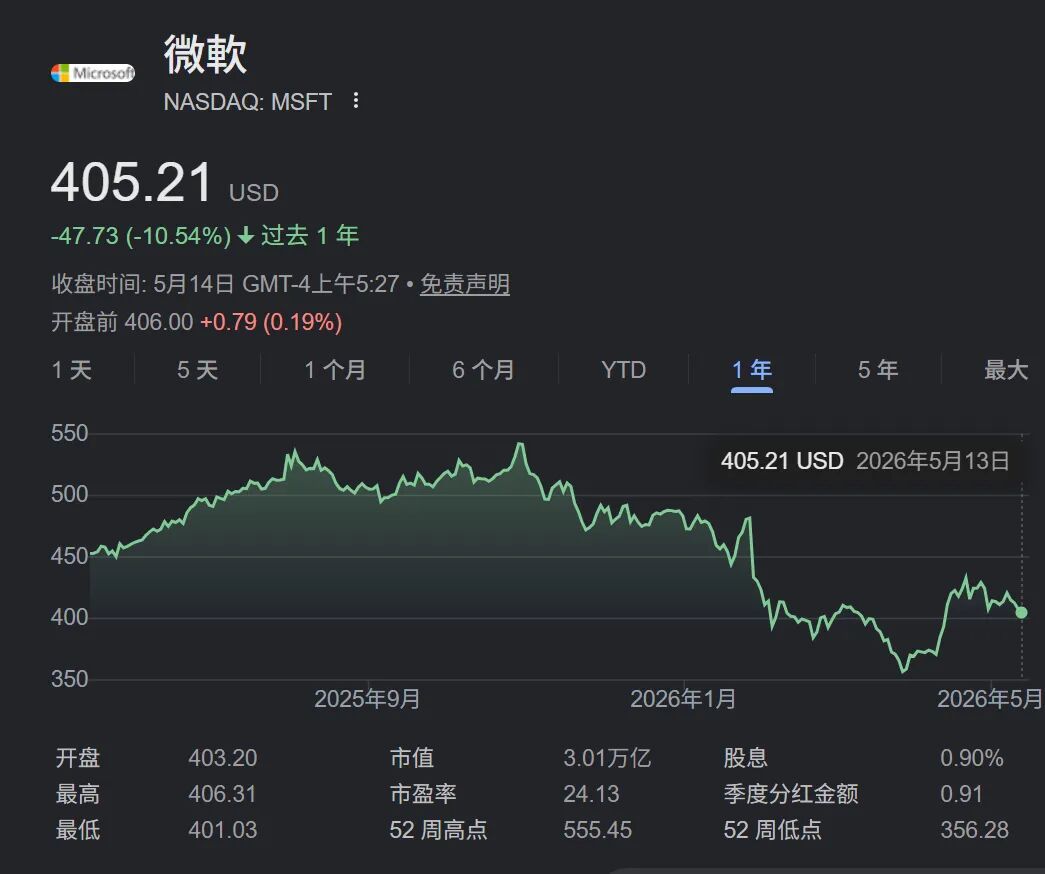
Task: Click the 350 y-axis label
Action: point(69,679)
